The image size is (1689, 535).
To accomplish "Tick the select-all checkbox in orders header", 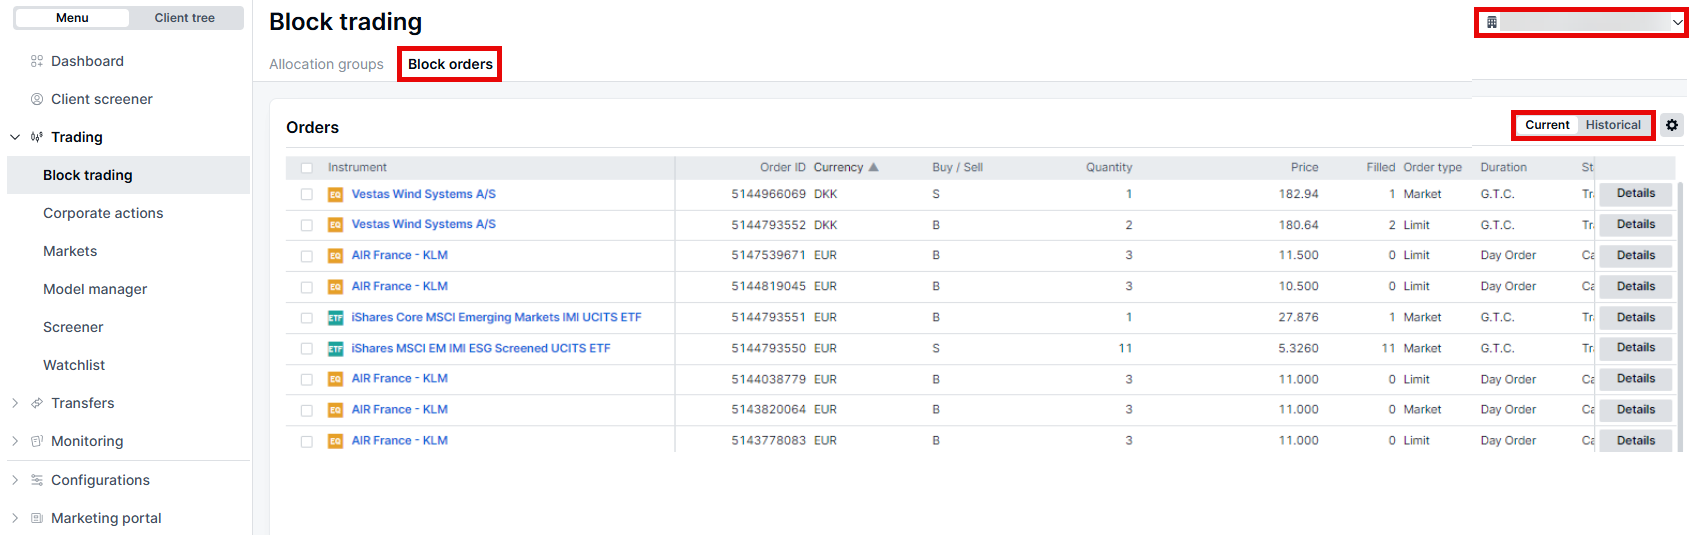I will pyautogui.click(x=307, y=168).
